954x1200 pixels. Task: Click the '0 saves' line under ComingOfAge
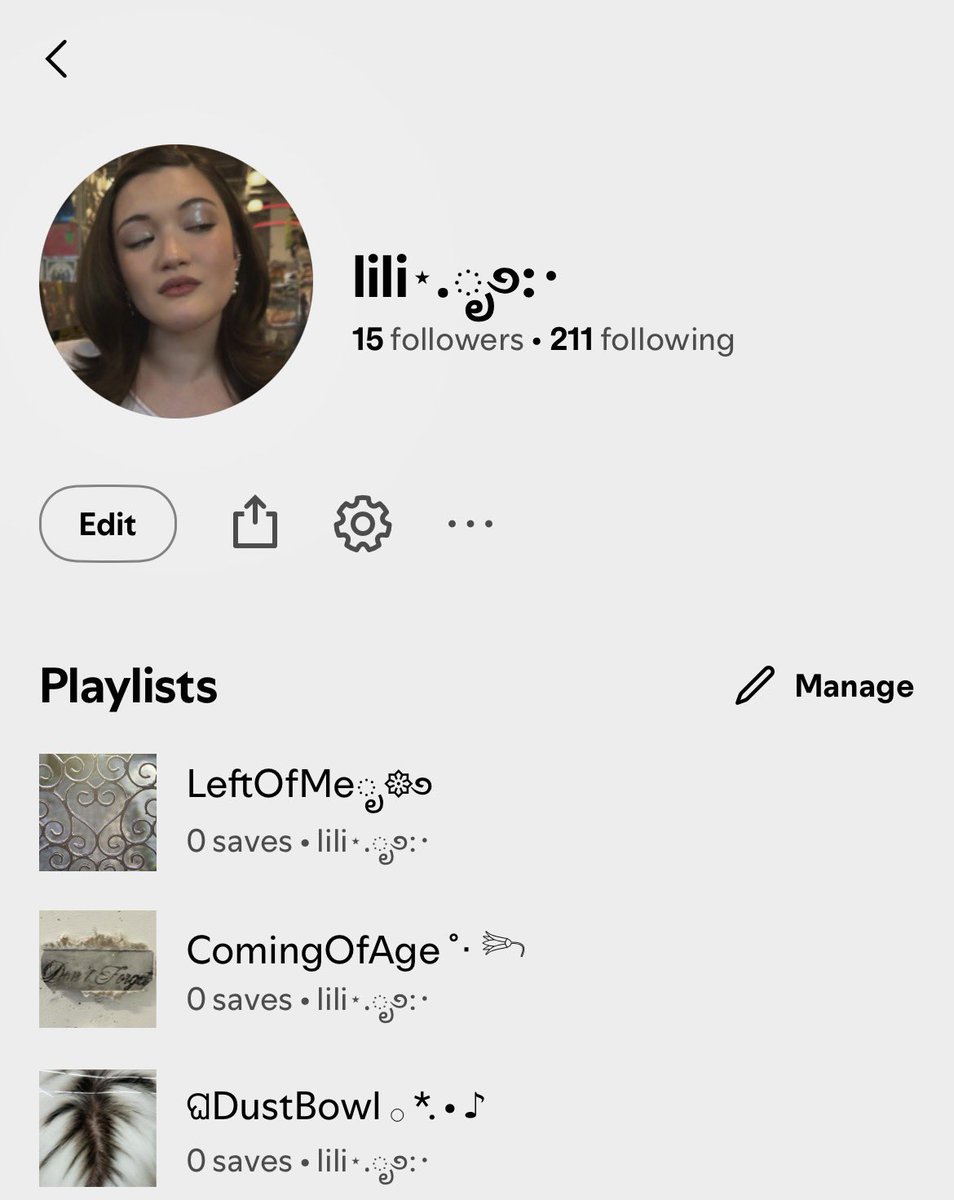[308, 1001]
